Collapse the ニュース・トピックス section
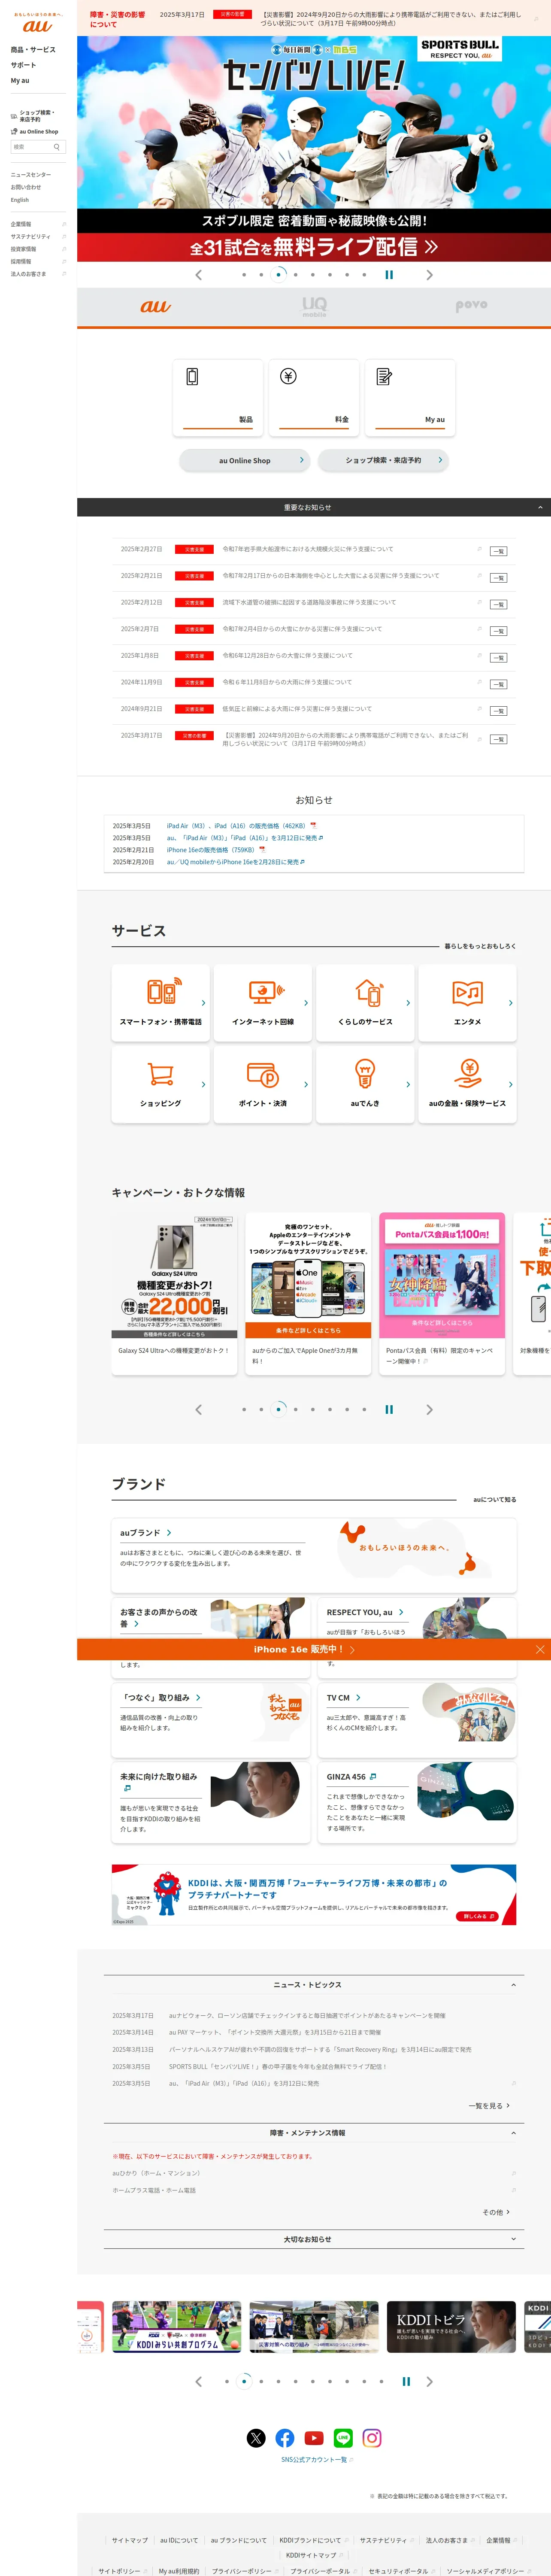 click(314, 1984)
